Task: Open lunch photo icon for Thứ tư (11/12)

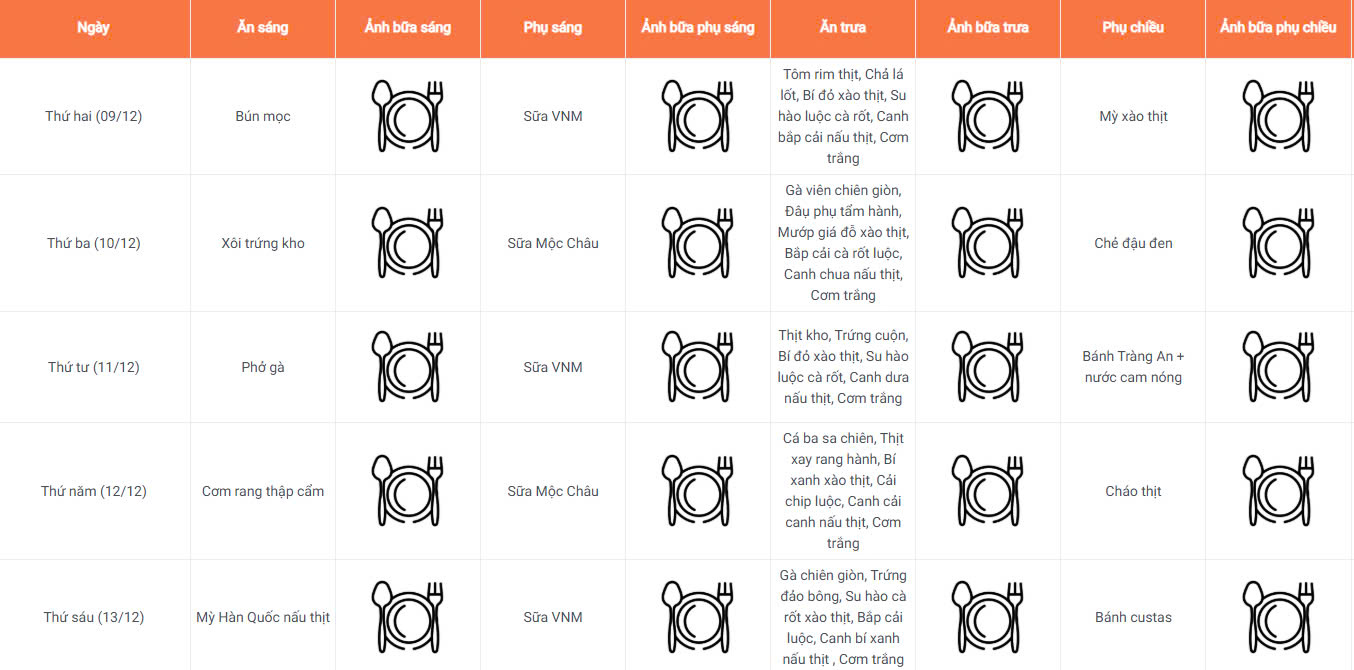Action: [x=988, y=367]
